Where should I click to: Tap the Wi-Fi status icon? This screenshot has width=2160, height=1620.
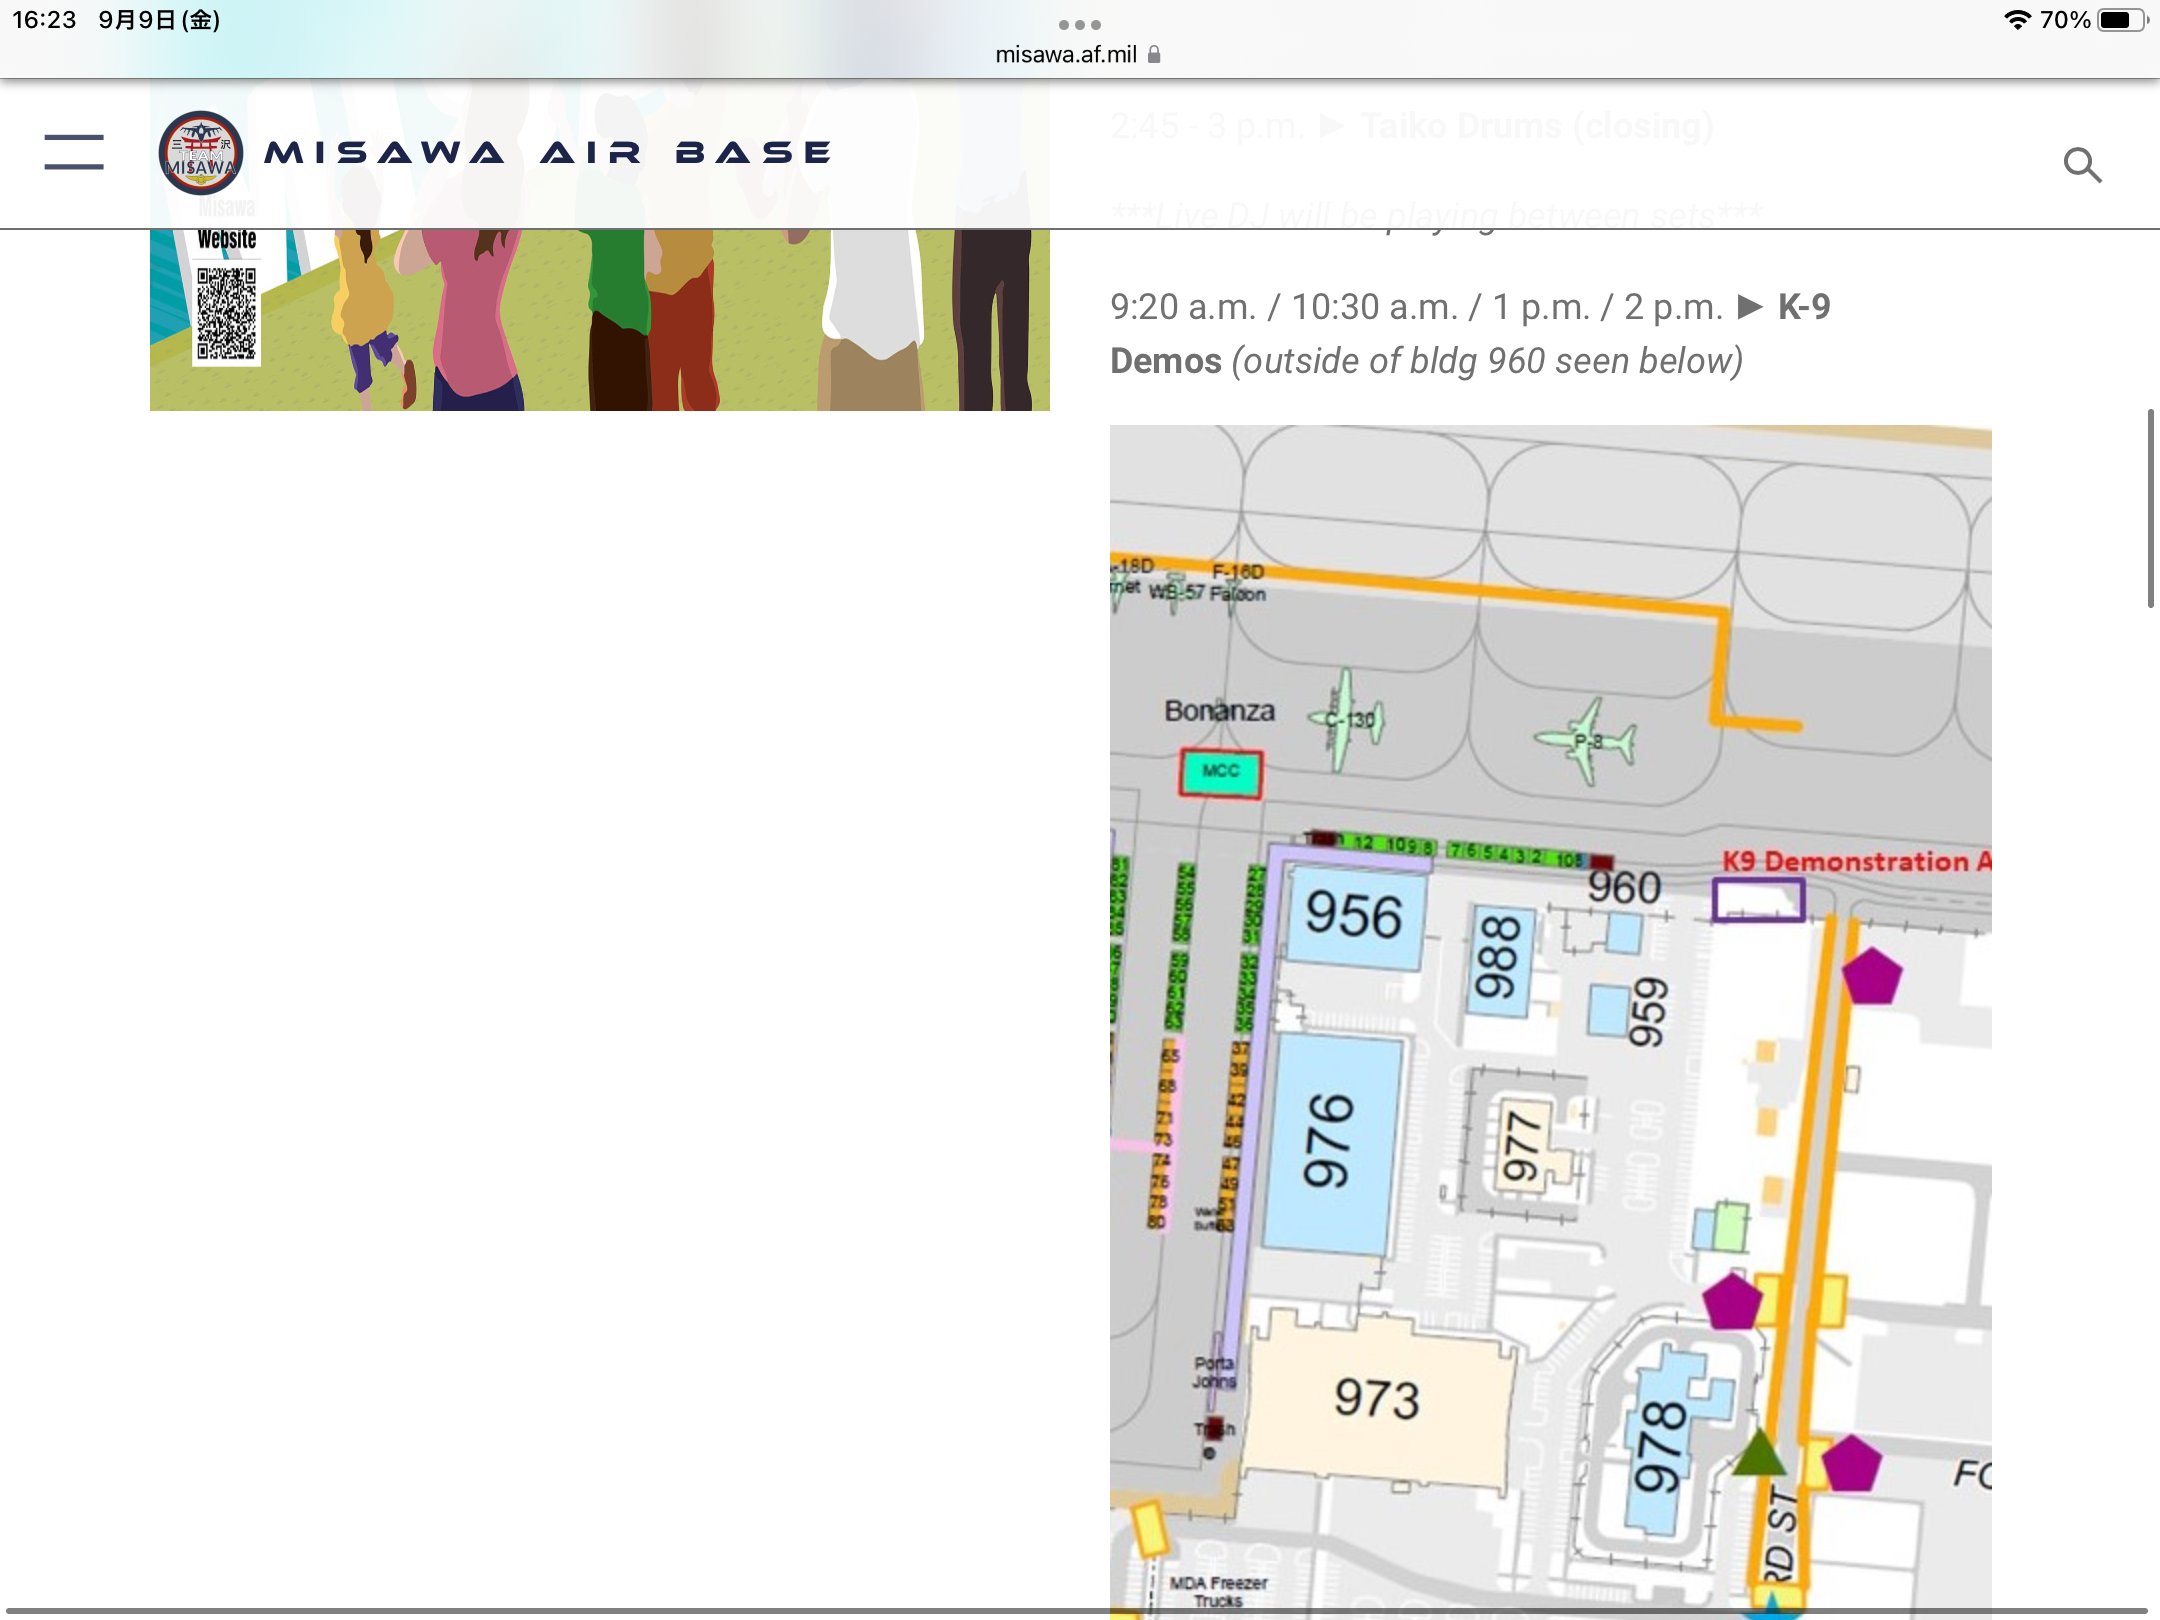click(x=2017, y=19)
